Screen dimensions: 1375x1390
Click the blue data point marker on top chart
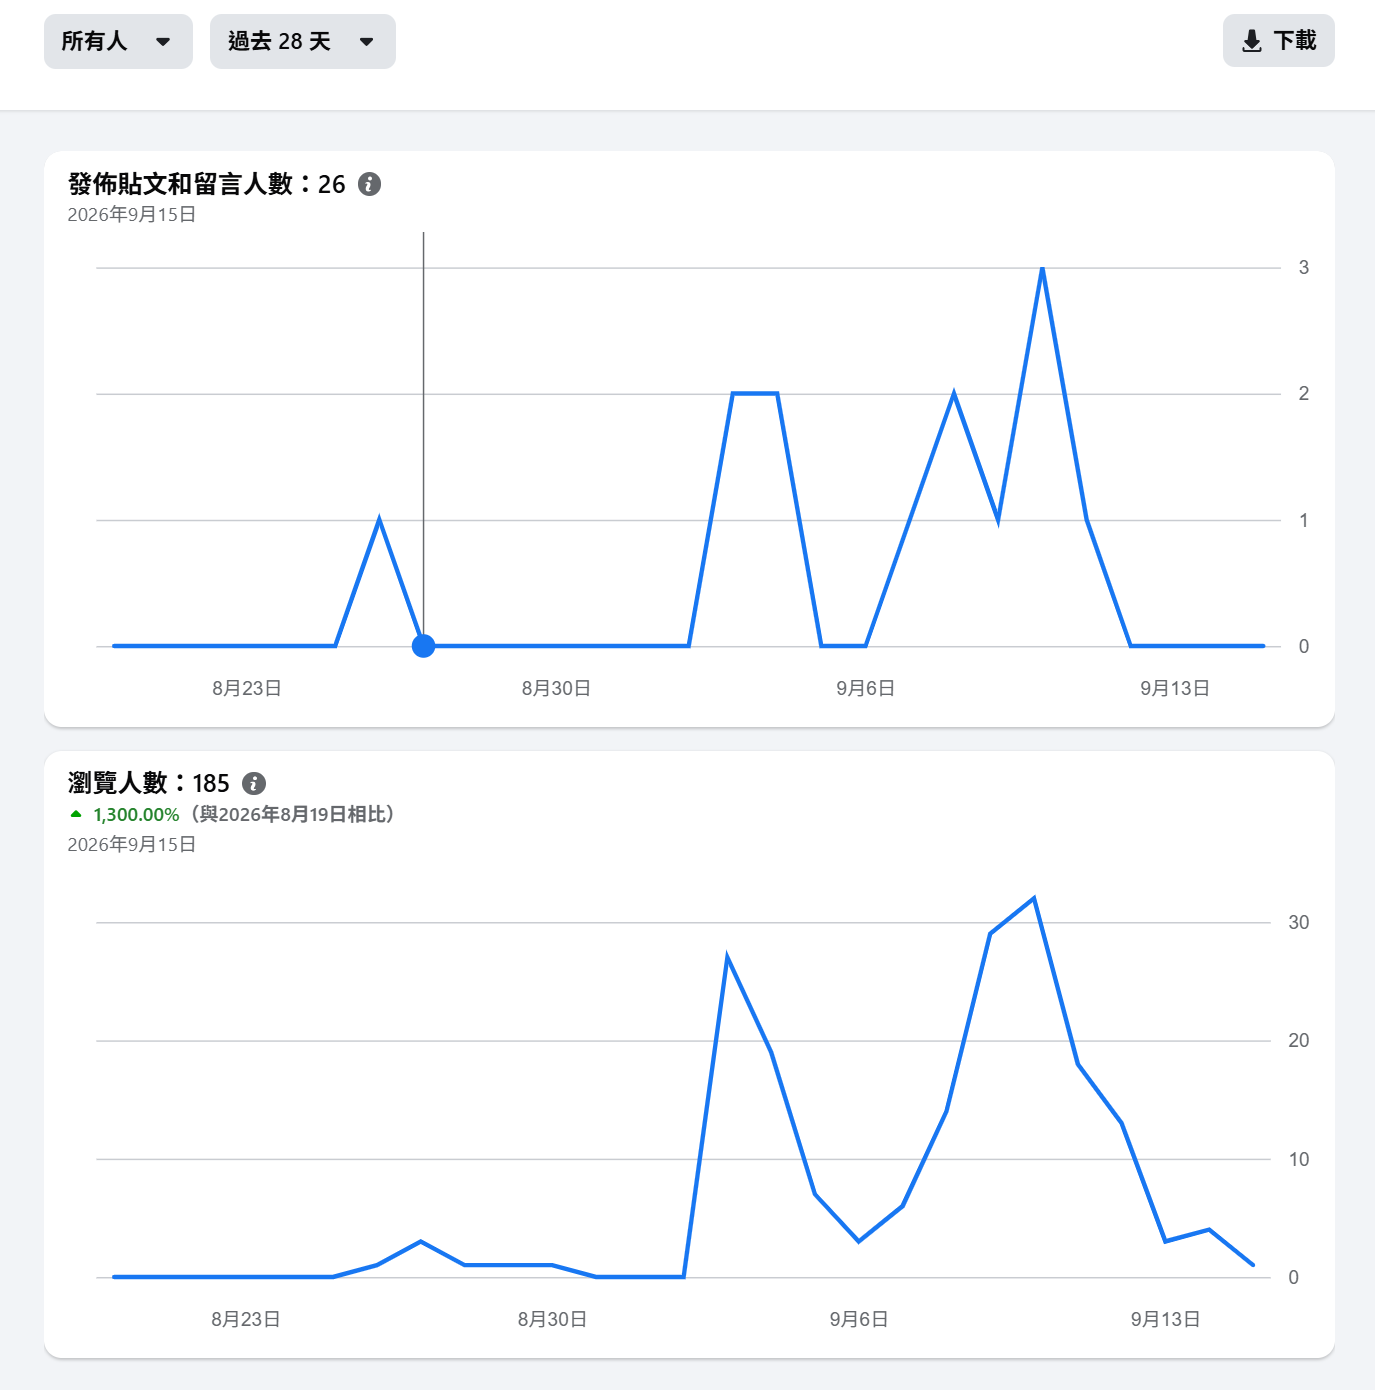tap(423, 646)
